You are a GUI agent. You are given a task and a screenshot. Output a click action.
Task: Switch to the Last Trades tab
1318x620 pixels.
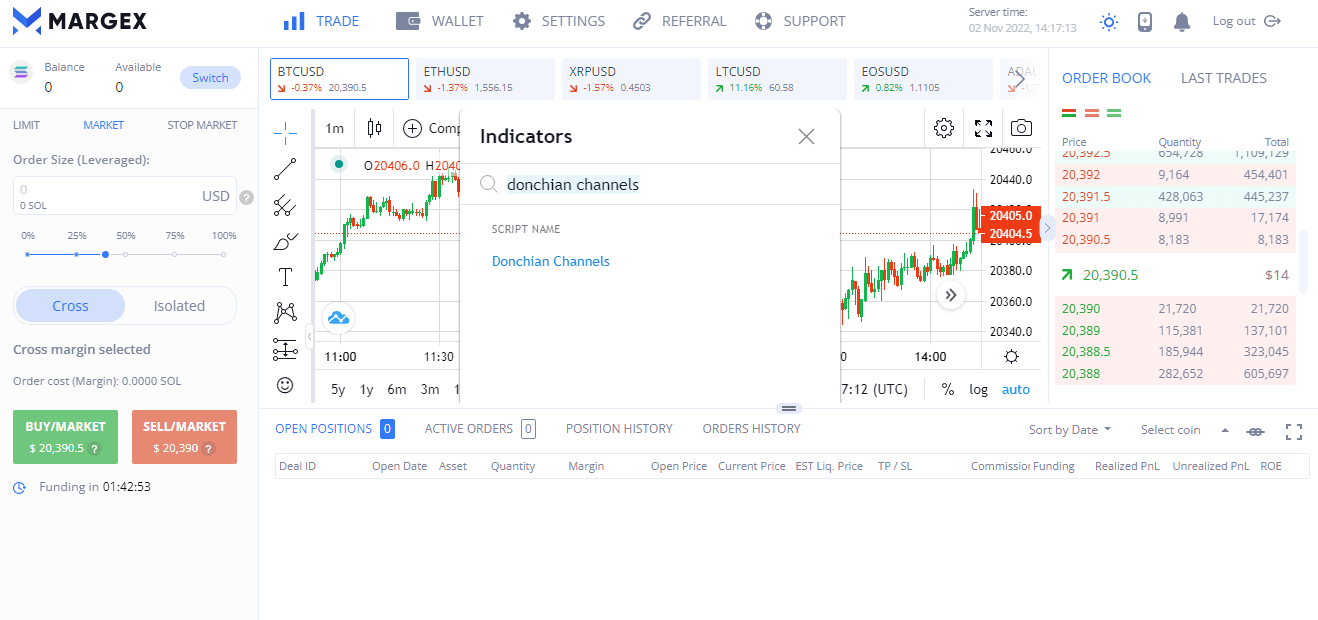click(1223, 78)
